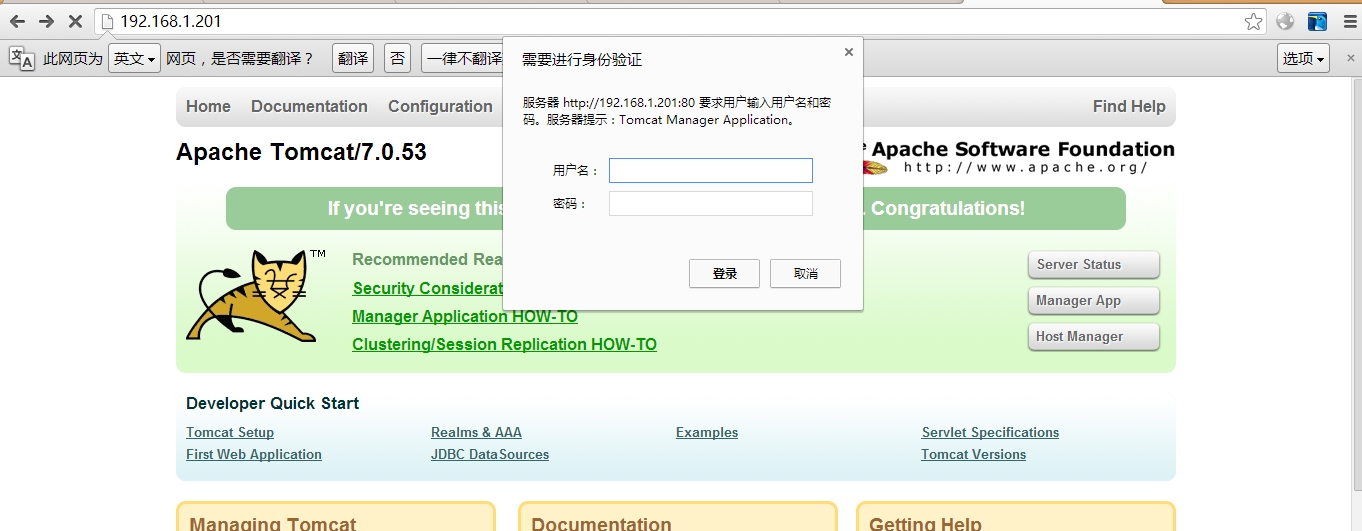
Task: Click the Host Manager button
Action: (x=1094, y=337)
